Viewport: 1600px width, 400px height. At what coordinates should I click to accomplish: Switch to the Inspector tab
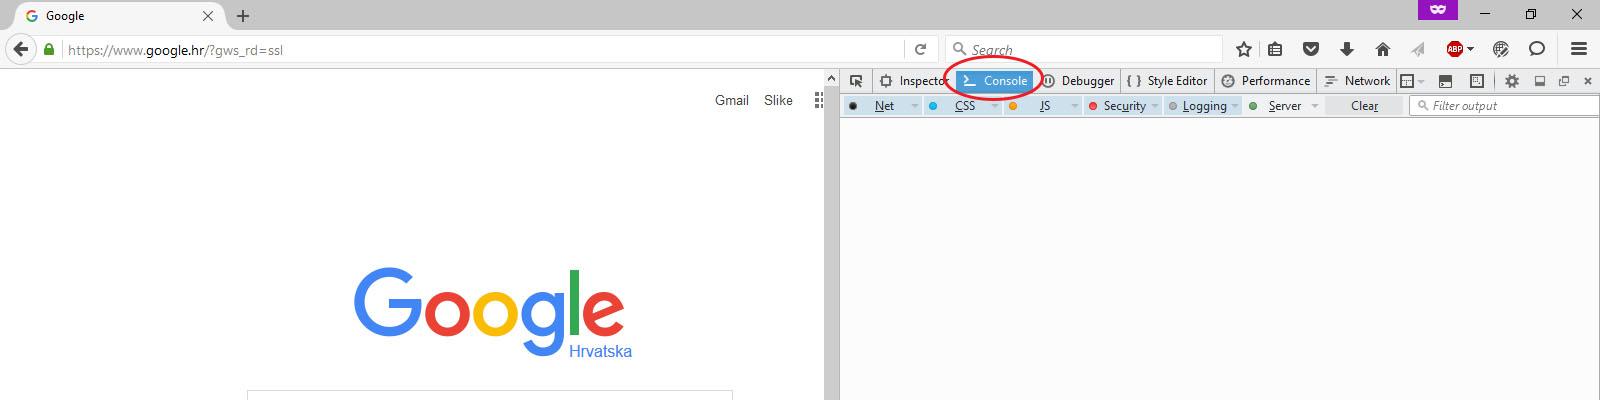point(914,81)
